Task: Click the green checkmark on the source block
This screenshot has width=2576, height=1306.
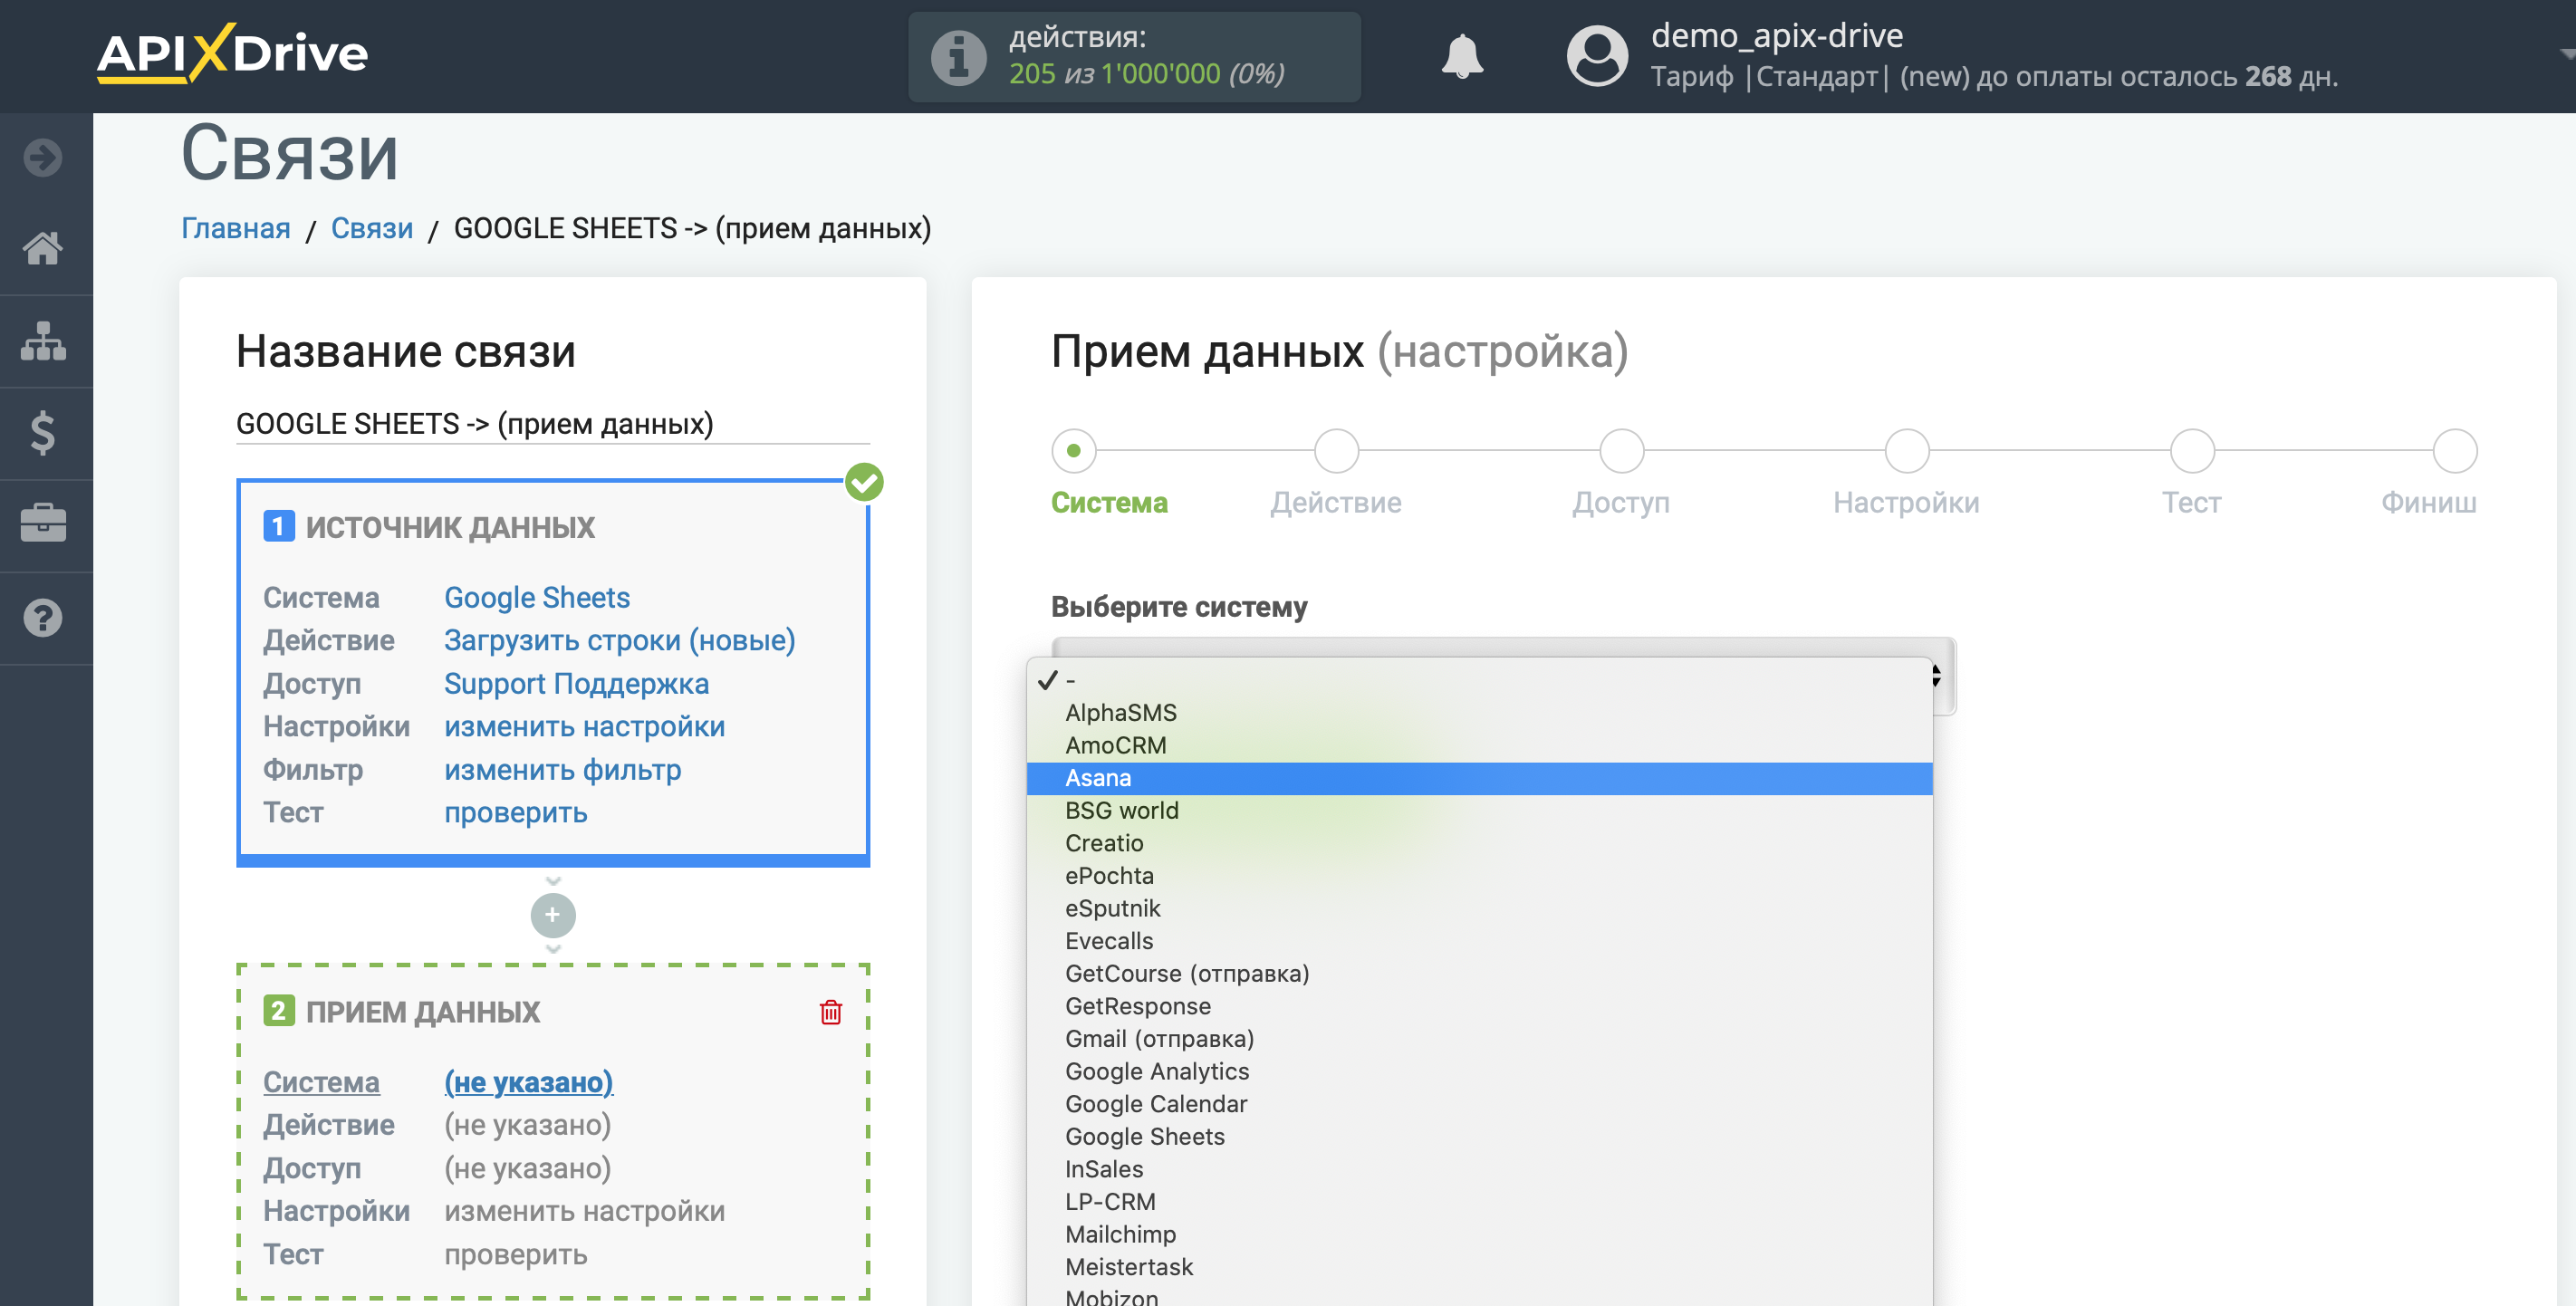Action: click(x=864, y=482)
